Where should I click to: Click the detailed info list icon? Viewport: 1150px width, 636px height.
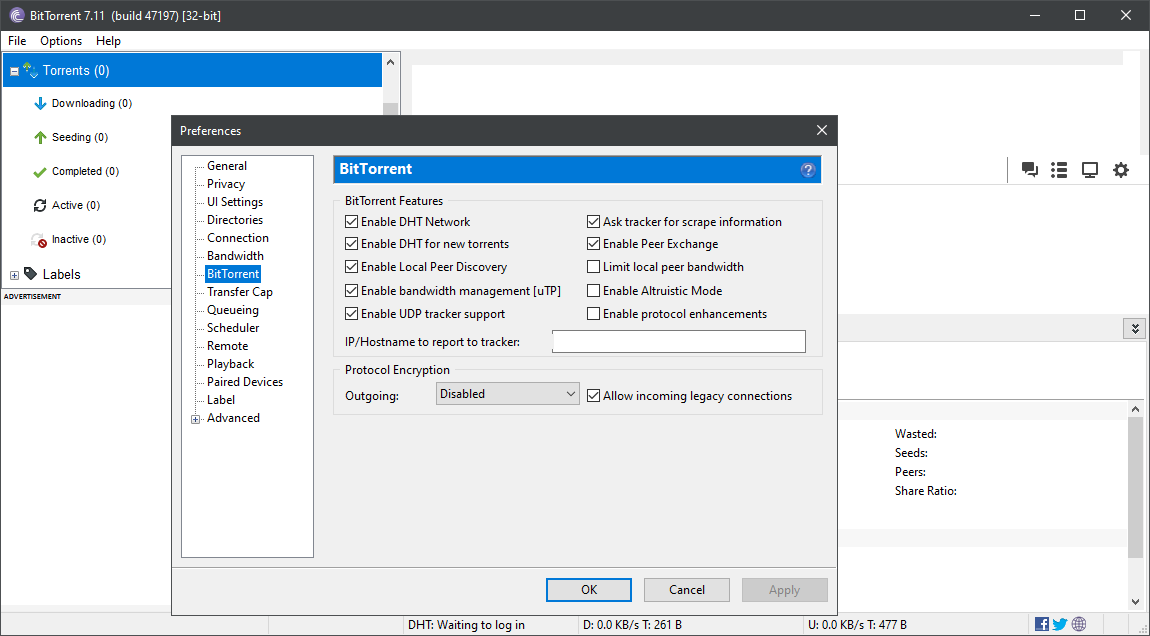pyautogui.click(x=1059, y=169)
